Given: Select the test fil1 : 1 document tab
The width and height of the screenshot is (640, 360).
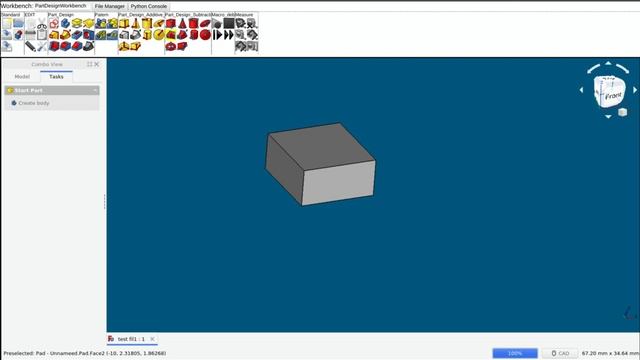Looking at the screenshot, I should click(131, 339).
